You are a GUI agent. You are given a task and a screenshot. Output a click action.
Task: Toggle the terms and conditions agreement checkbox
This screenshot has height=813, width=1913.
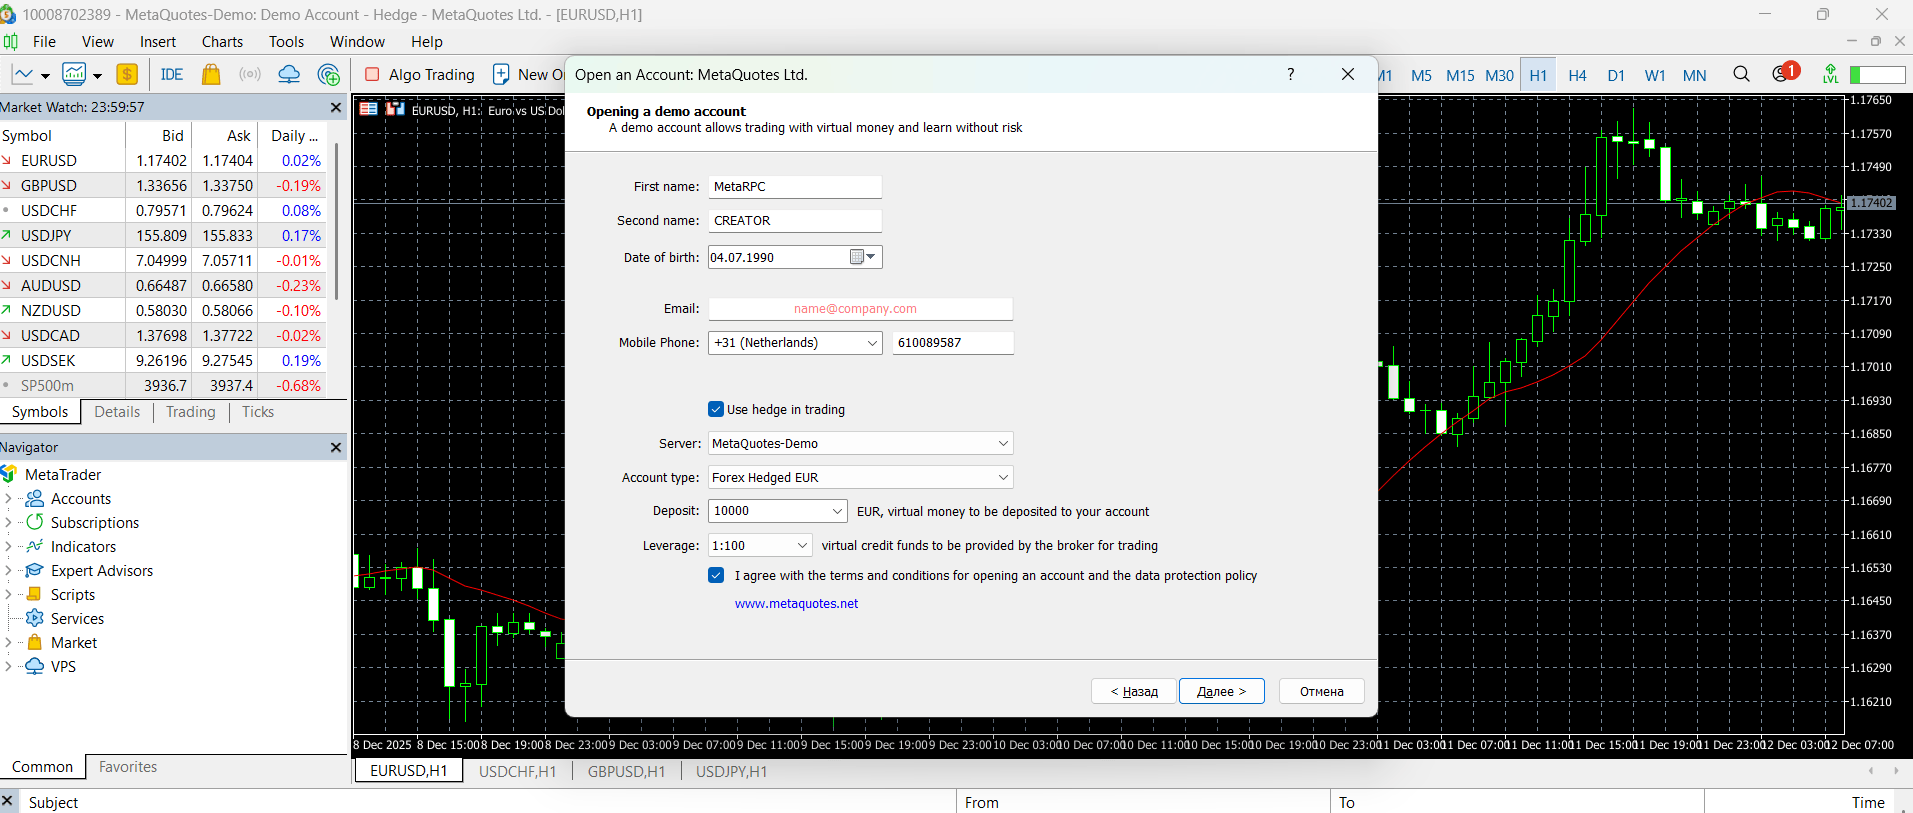coord(716,575)
